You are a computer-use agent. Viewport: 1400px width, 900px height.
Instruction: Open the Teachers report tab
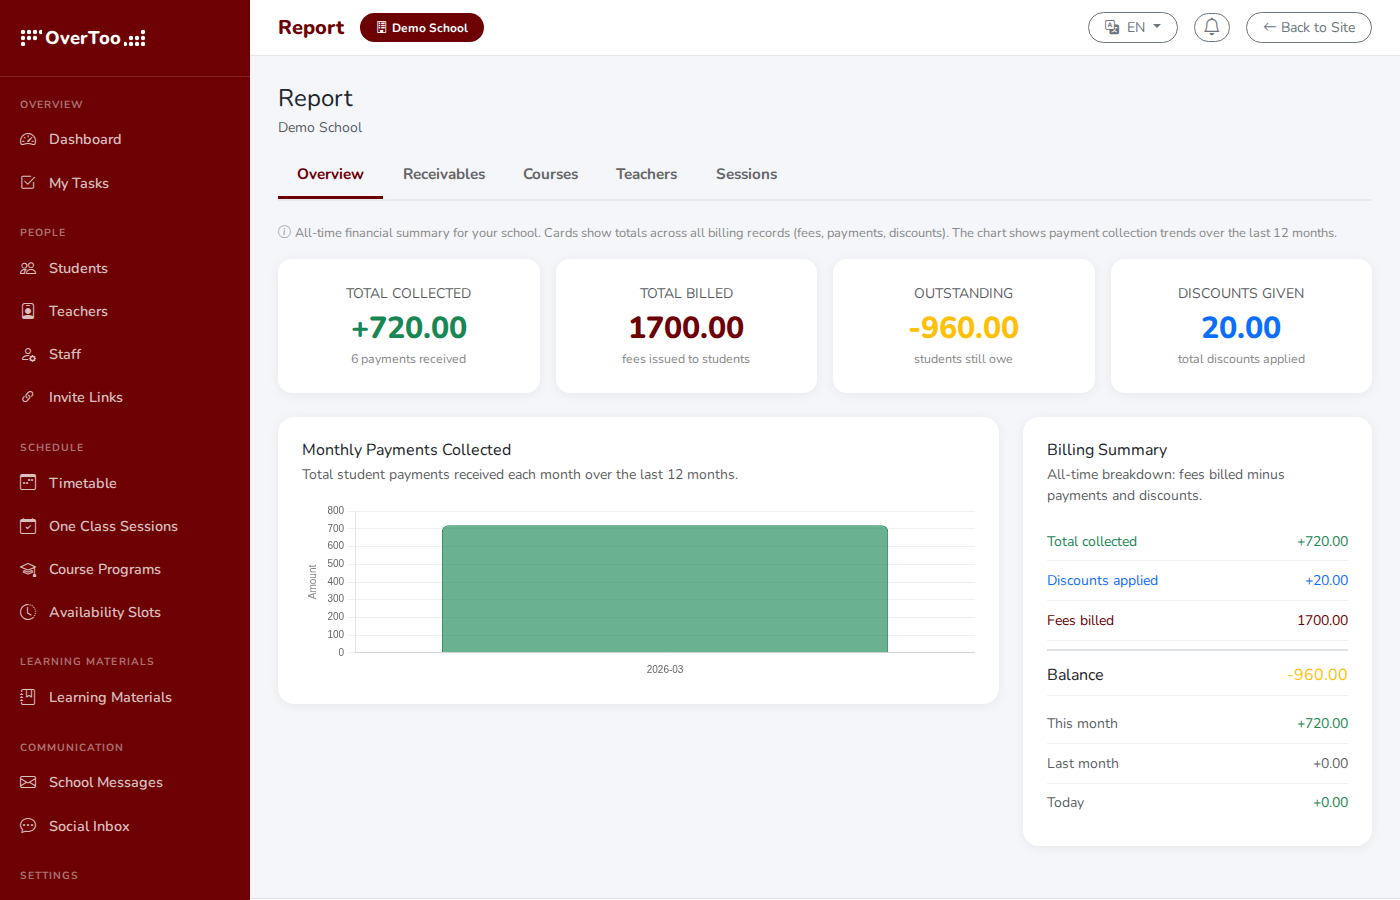coord(646,174)
